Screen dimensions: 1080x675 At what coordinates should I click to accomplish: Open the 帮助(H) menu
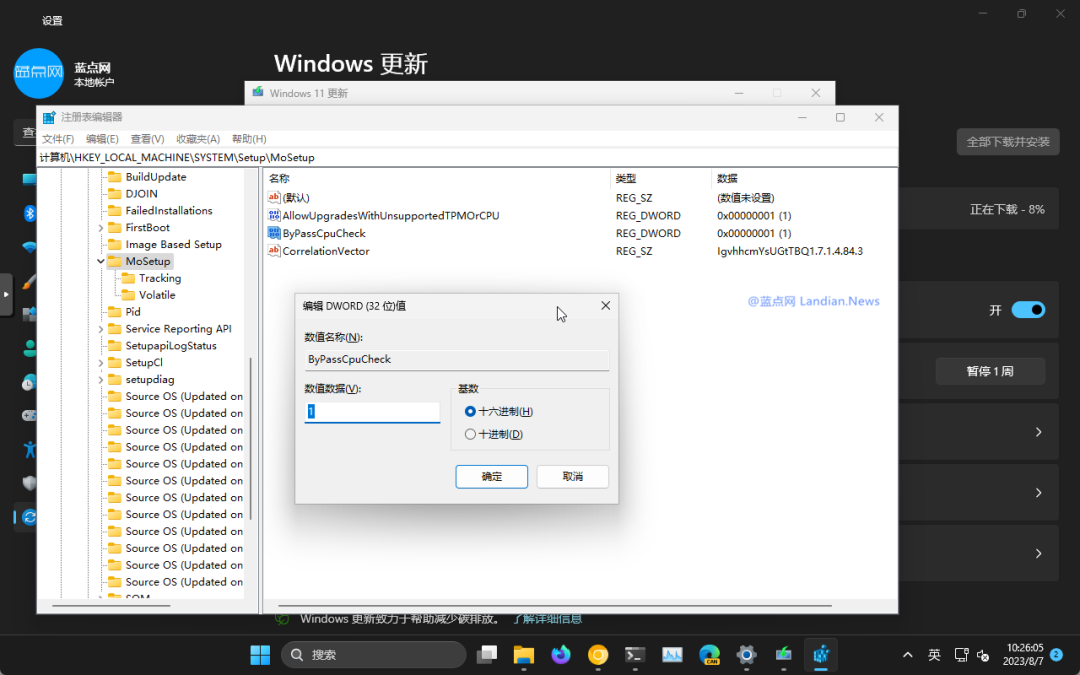tap(249, 139)
